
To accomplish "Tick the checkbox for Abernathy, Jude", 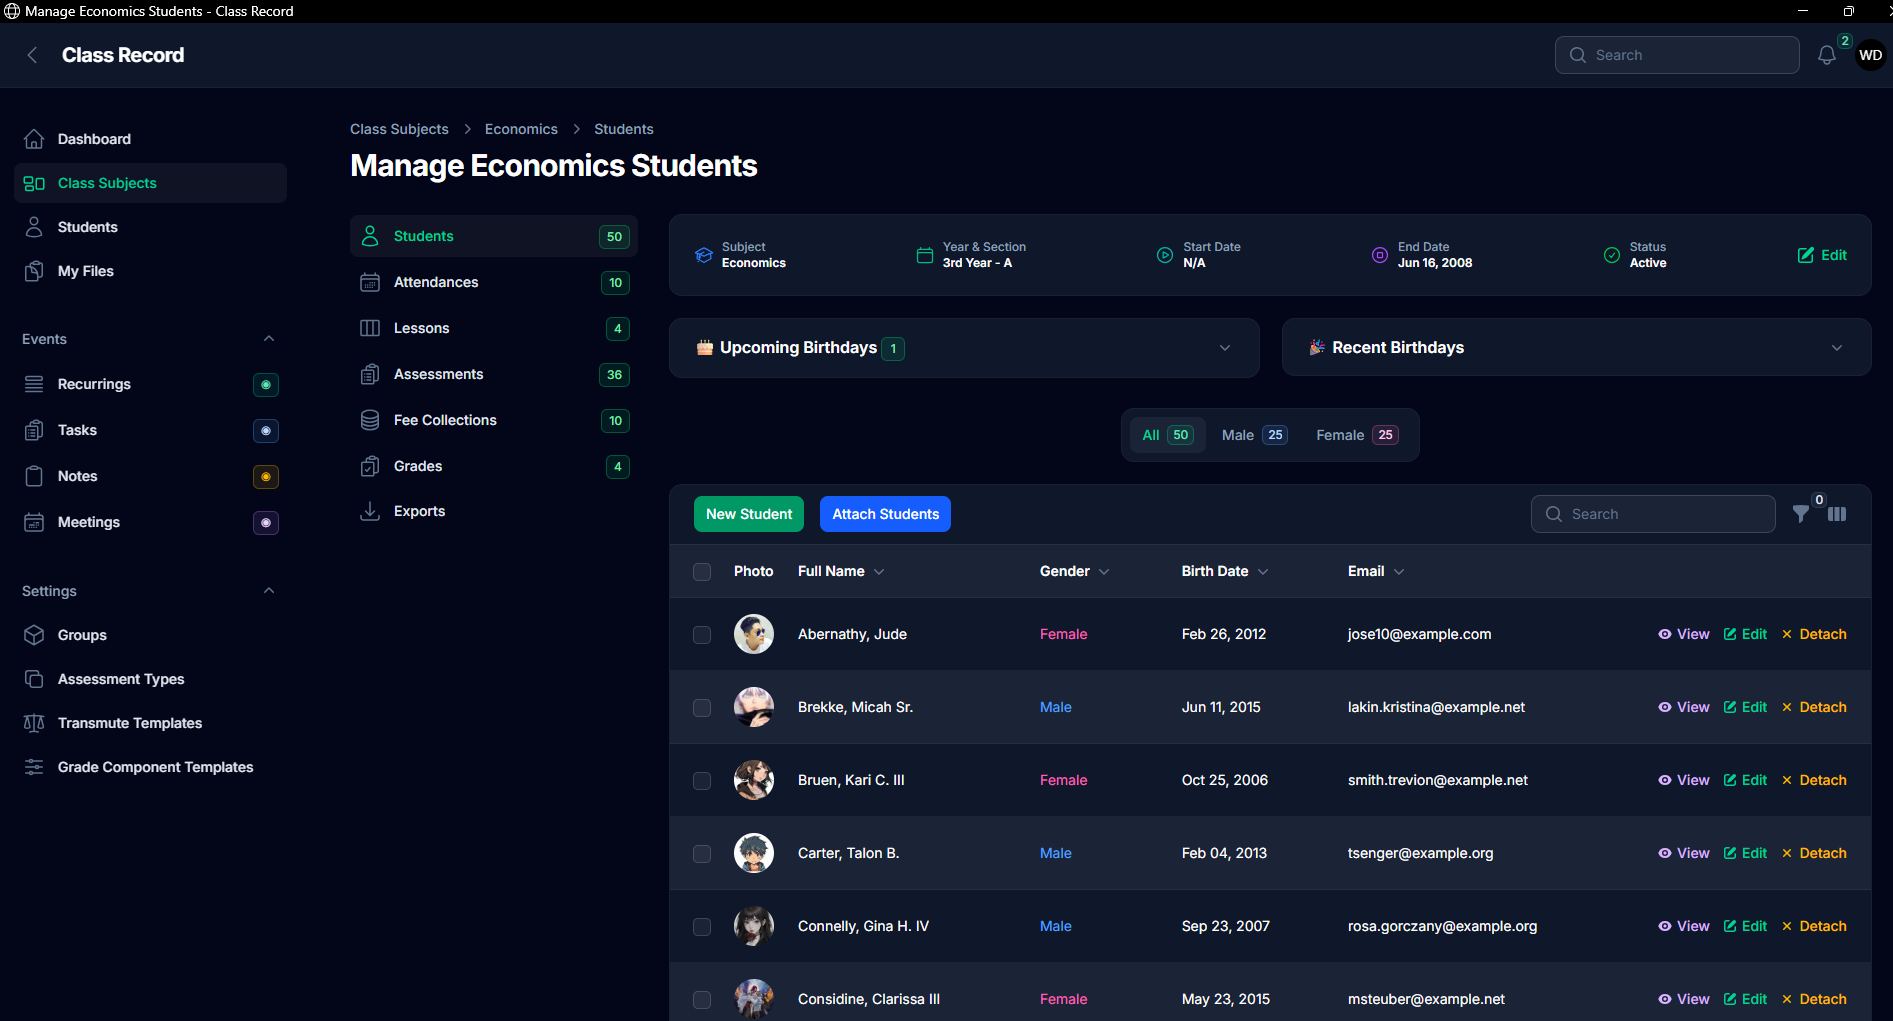I will pos(702,635).
